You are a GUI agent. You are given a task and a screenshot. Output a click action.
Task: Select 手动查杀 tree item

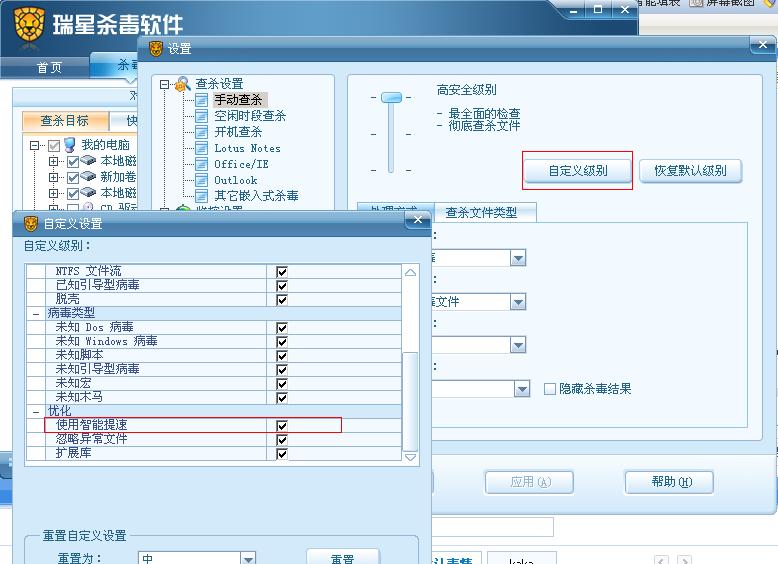coord(238,100)
